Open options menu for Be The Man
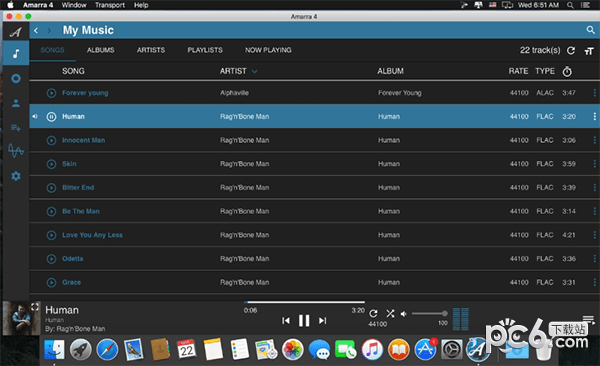 point(594,211)
